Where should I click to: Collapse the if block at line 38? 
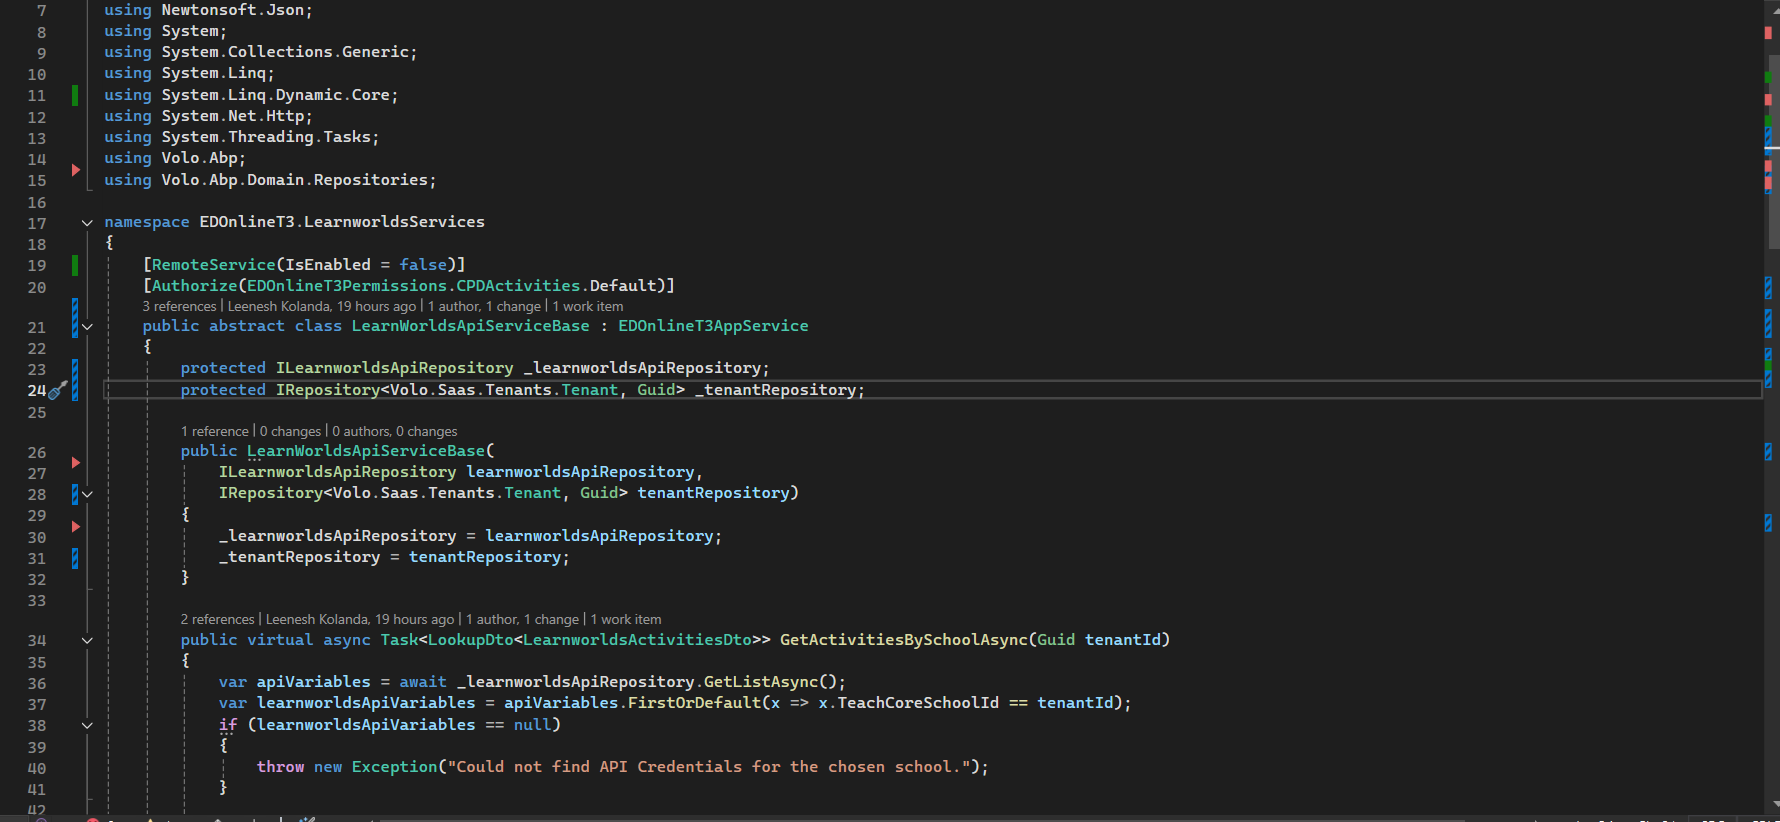87,726
